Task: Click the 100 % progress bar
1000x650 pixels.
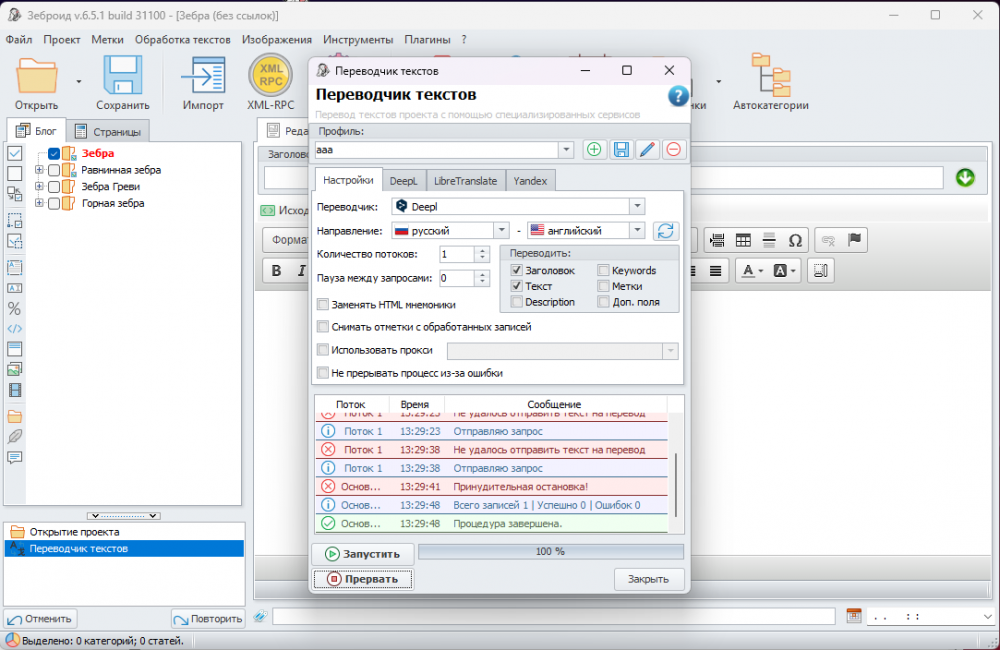Action: pyautogui.click(x=550, y=552)
